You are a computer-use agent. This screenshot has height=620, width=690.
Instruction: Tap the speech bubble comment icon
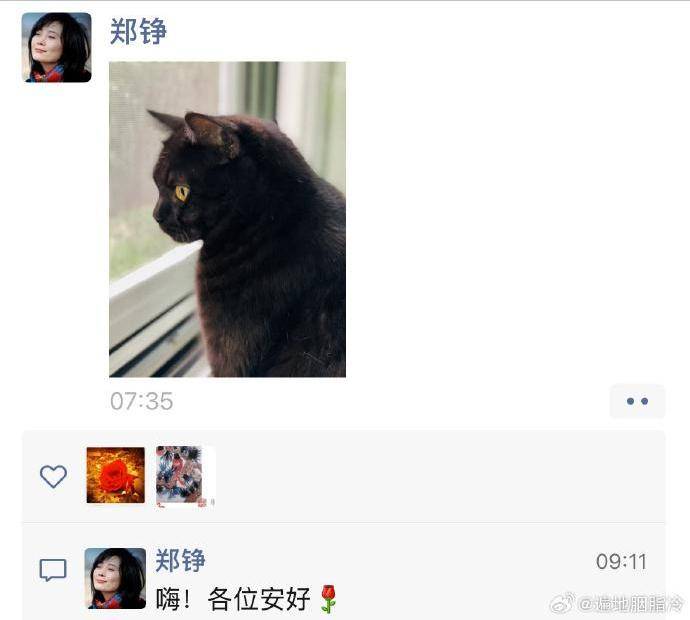click(x=53, y=570)
